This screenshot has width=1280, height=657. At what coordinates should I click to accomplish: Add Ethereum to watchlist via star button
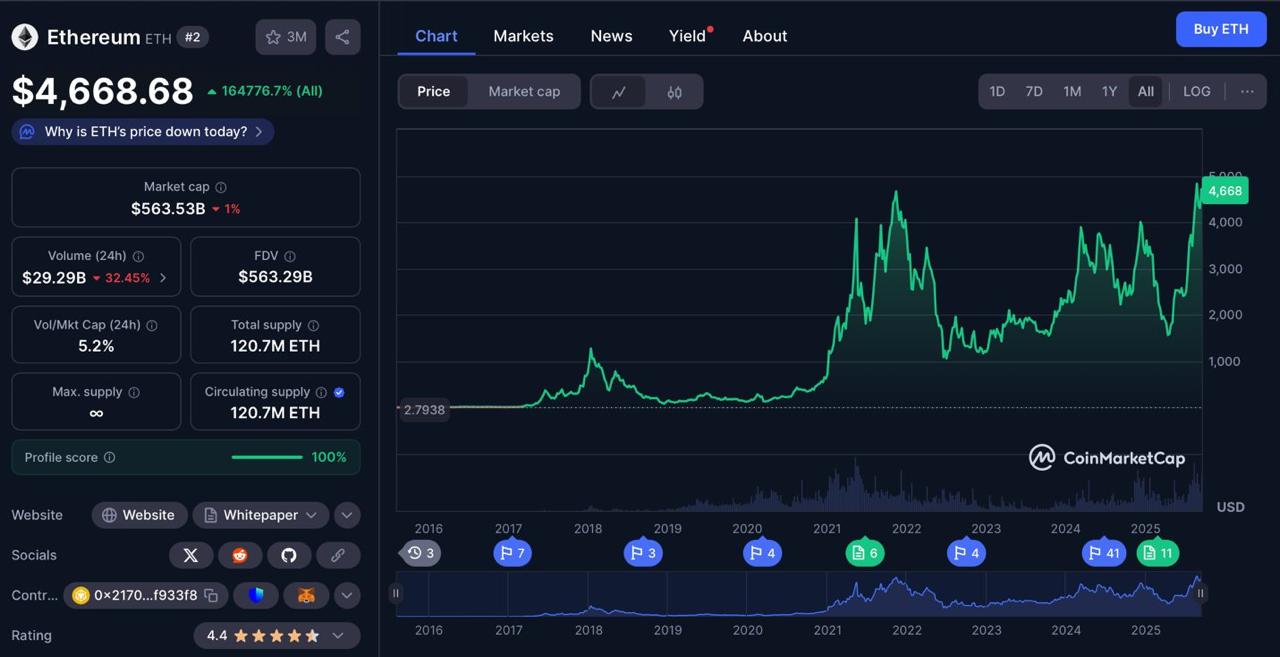(286, 37)
